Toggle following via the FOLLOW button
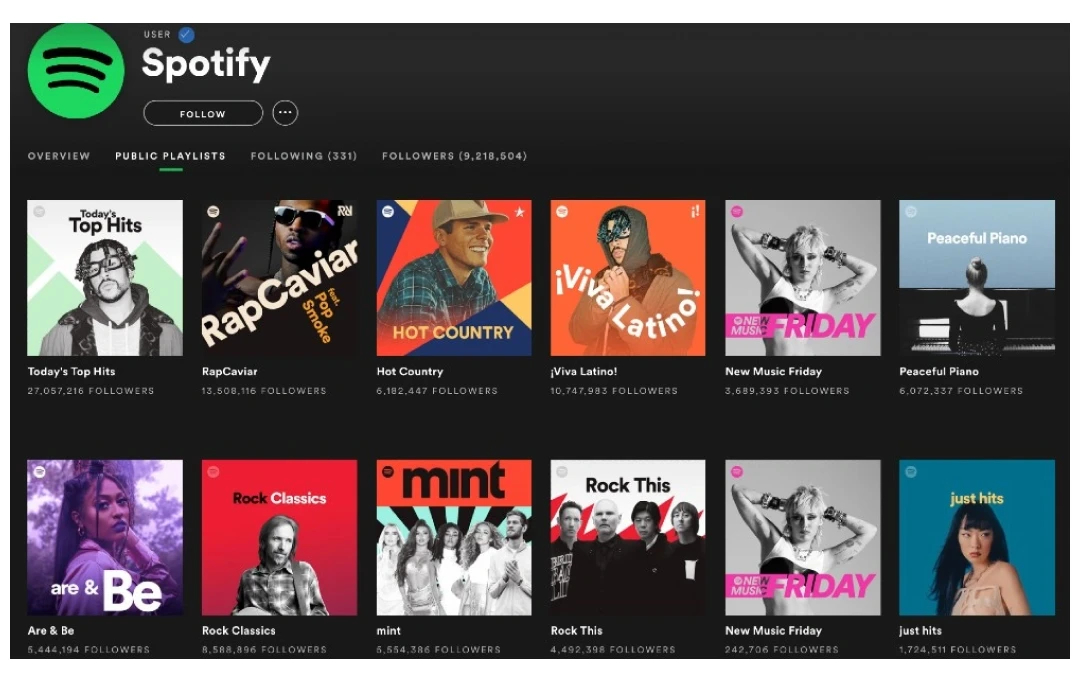The height and width of the screenshot is (682, 1080). (x=202, y=113)
